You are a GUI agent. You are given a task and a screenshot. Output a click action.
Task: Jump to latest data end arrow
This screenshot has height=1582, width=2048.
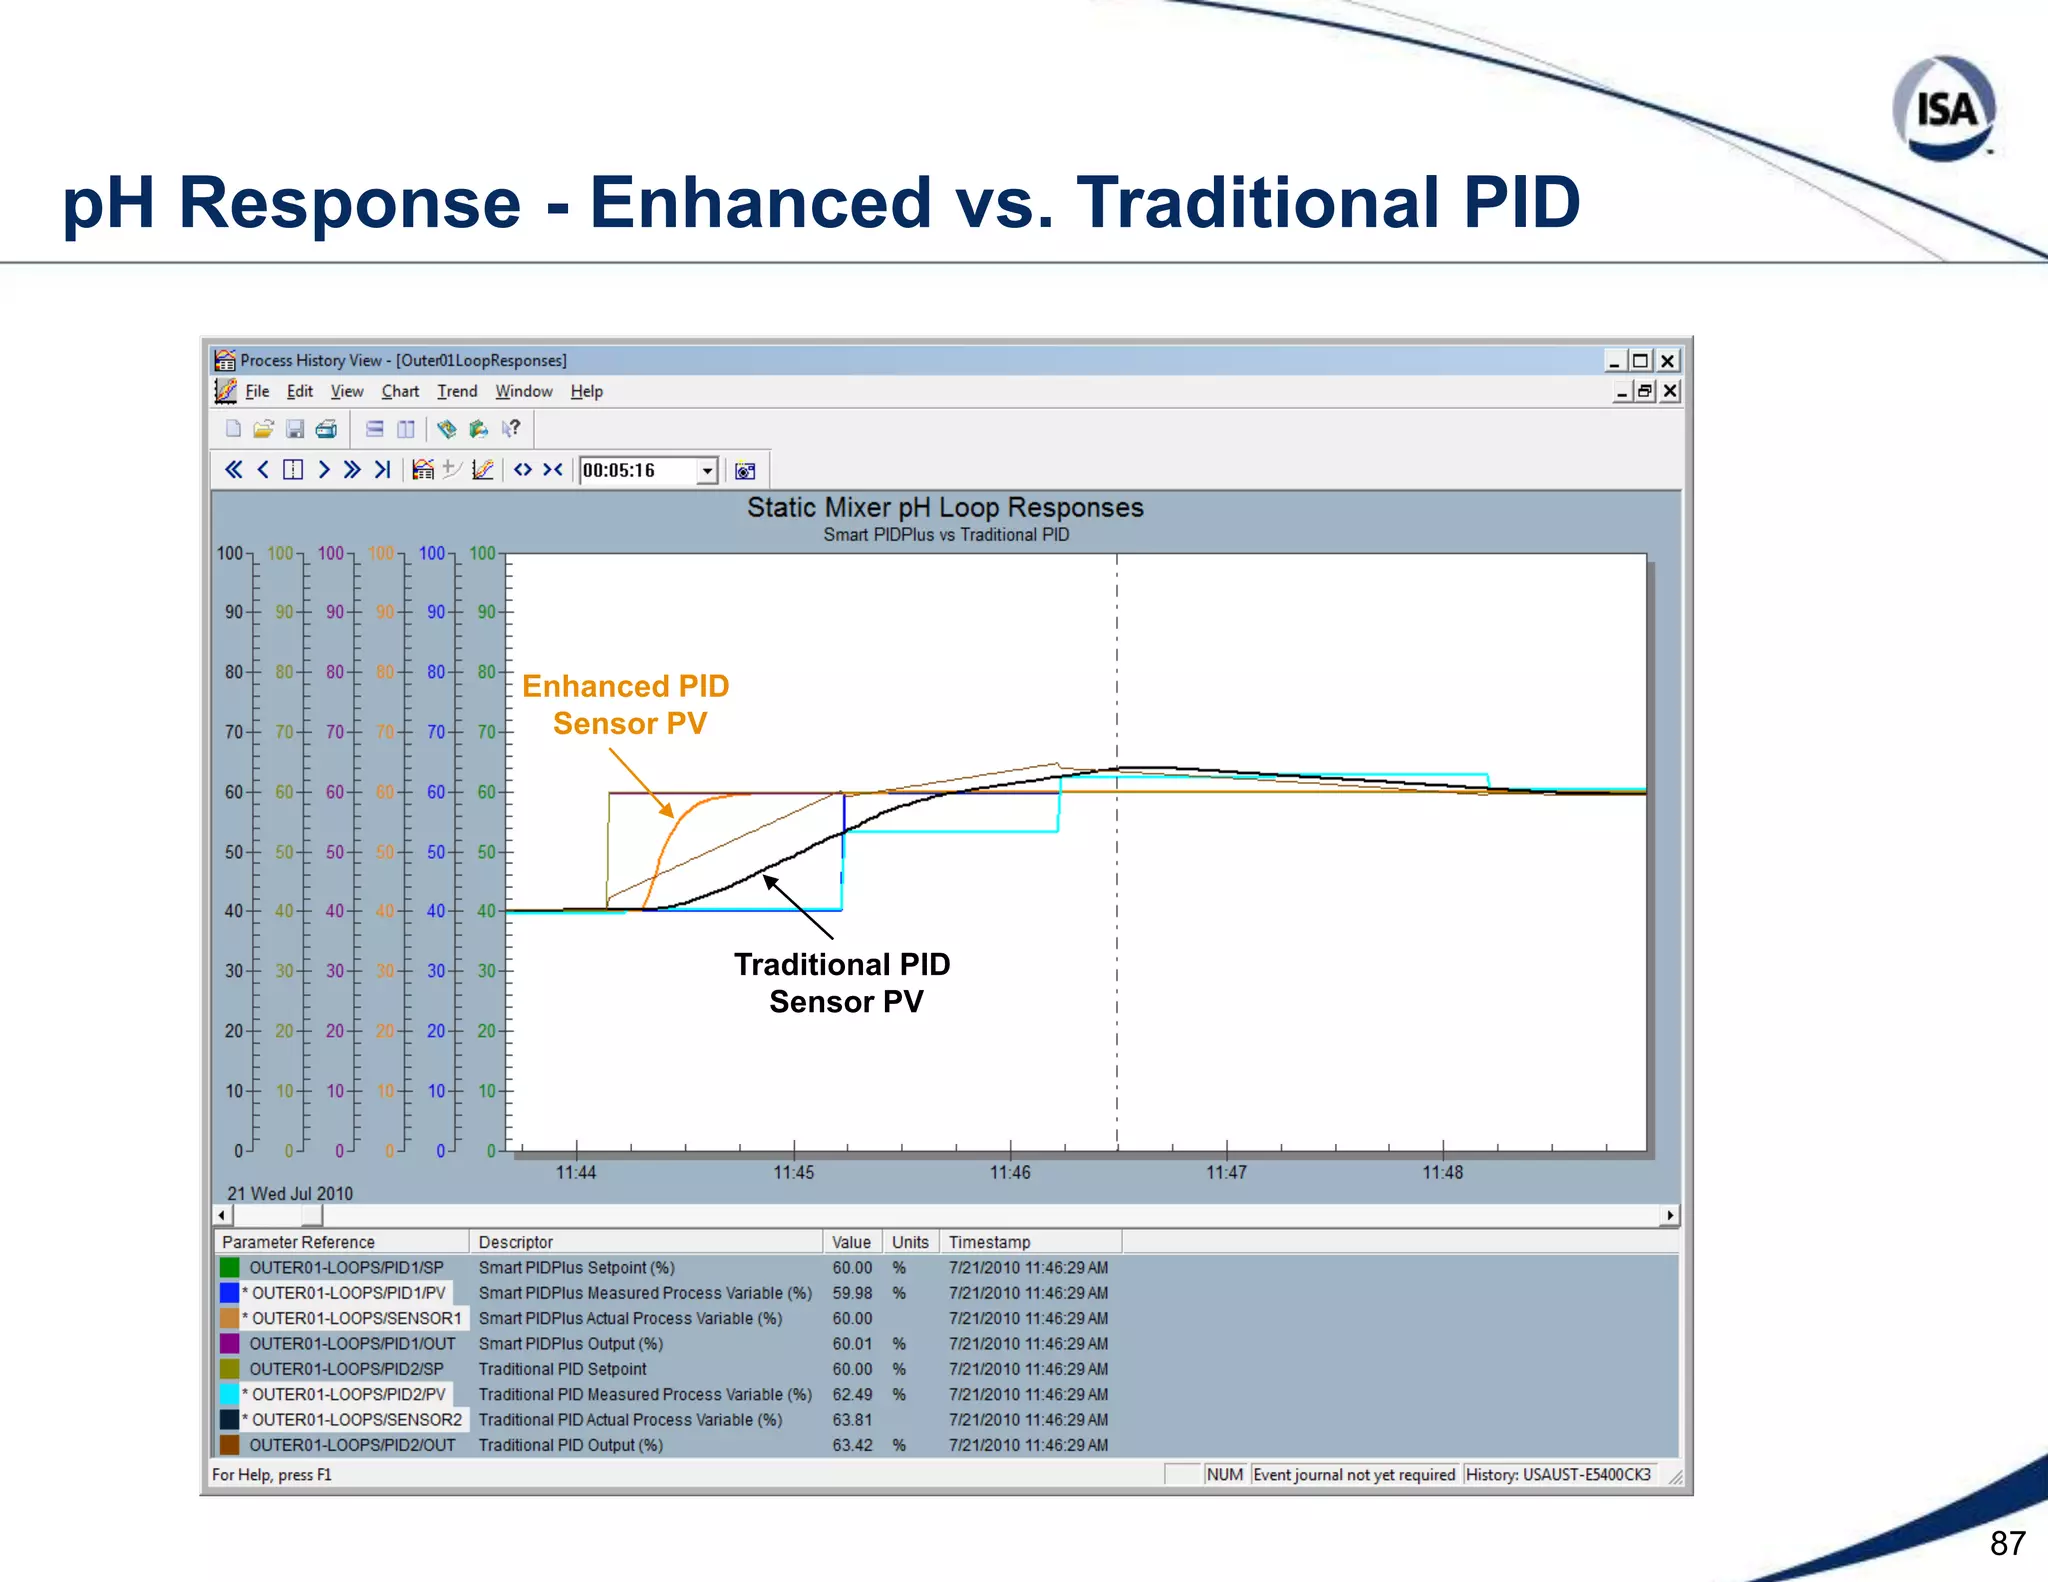coord(382,470)
